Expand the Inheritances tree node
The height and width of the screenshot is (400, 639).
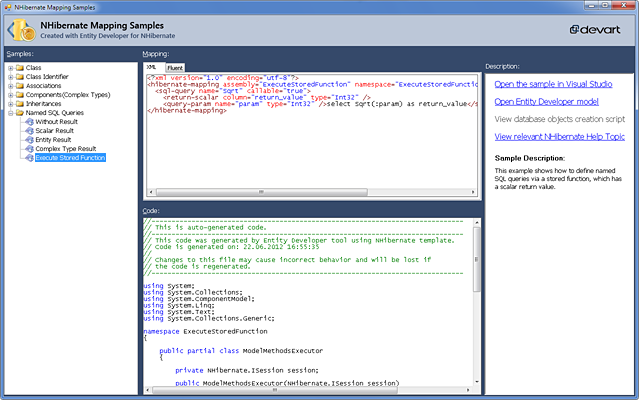(11, 104)
